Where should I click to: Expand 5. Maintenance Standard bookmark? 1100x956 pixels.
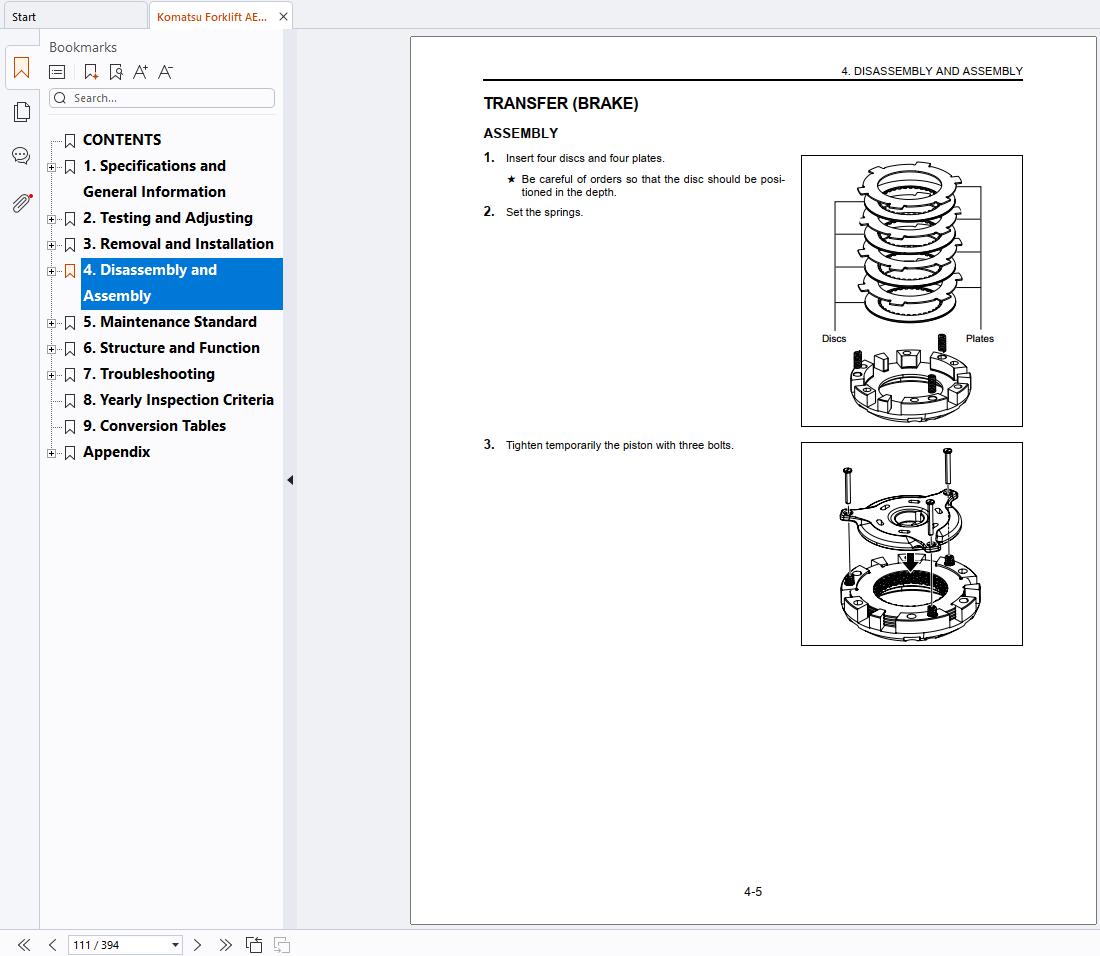(51, 323)
